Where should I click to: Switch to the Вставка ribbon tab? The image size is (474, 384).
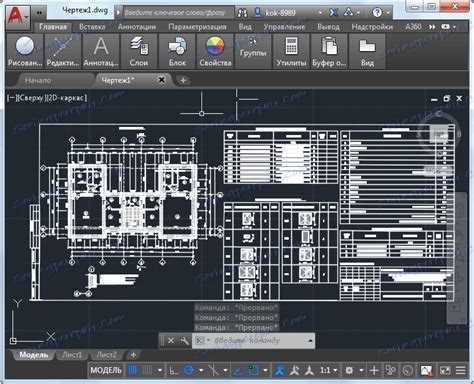(92, 27)
